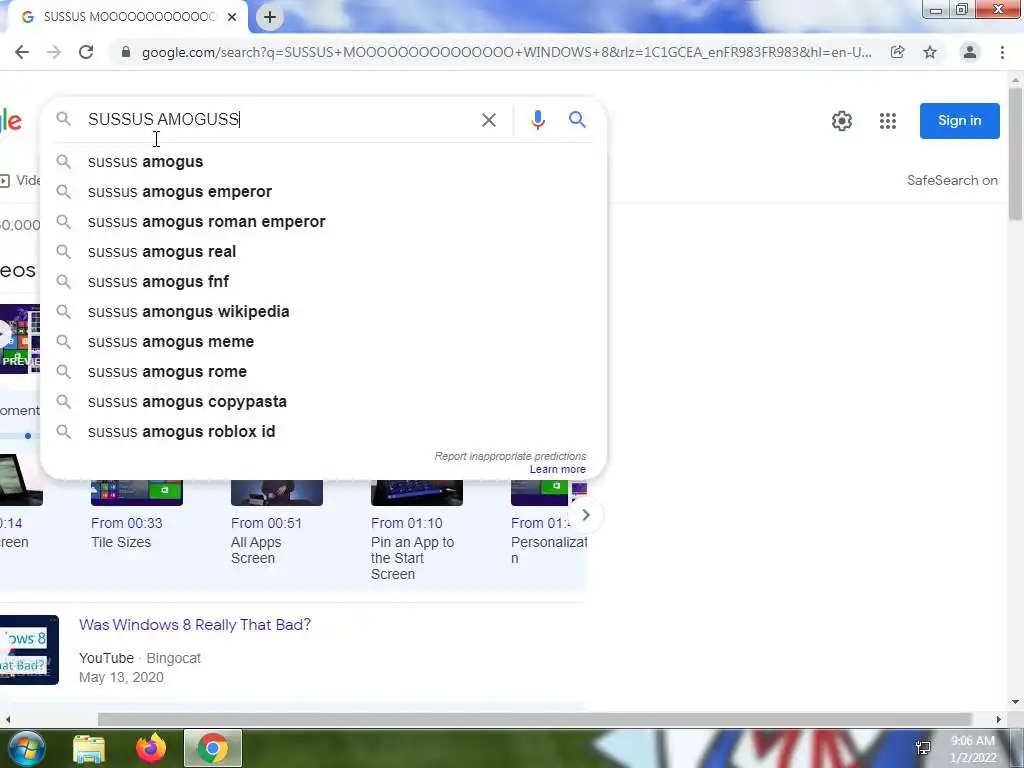The image size is (1024, 768).
Task: Submit search with blue magnifier
Action: point(577,120)
